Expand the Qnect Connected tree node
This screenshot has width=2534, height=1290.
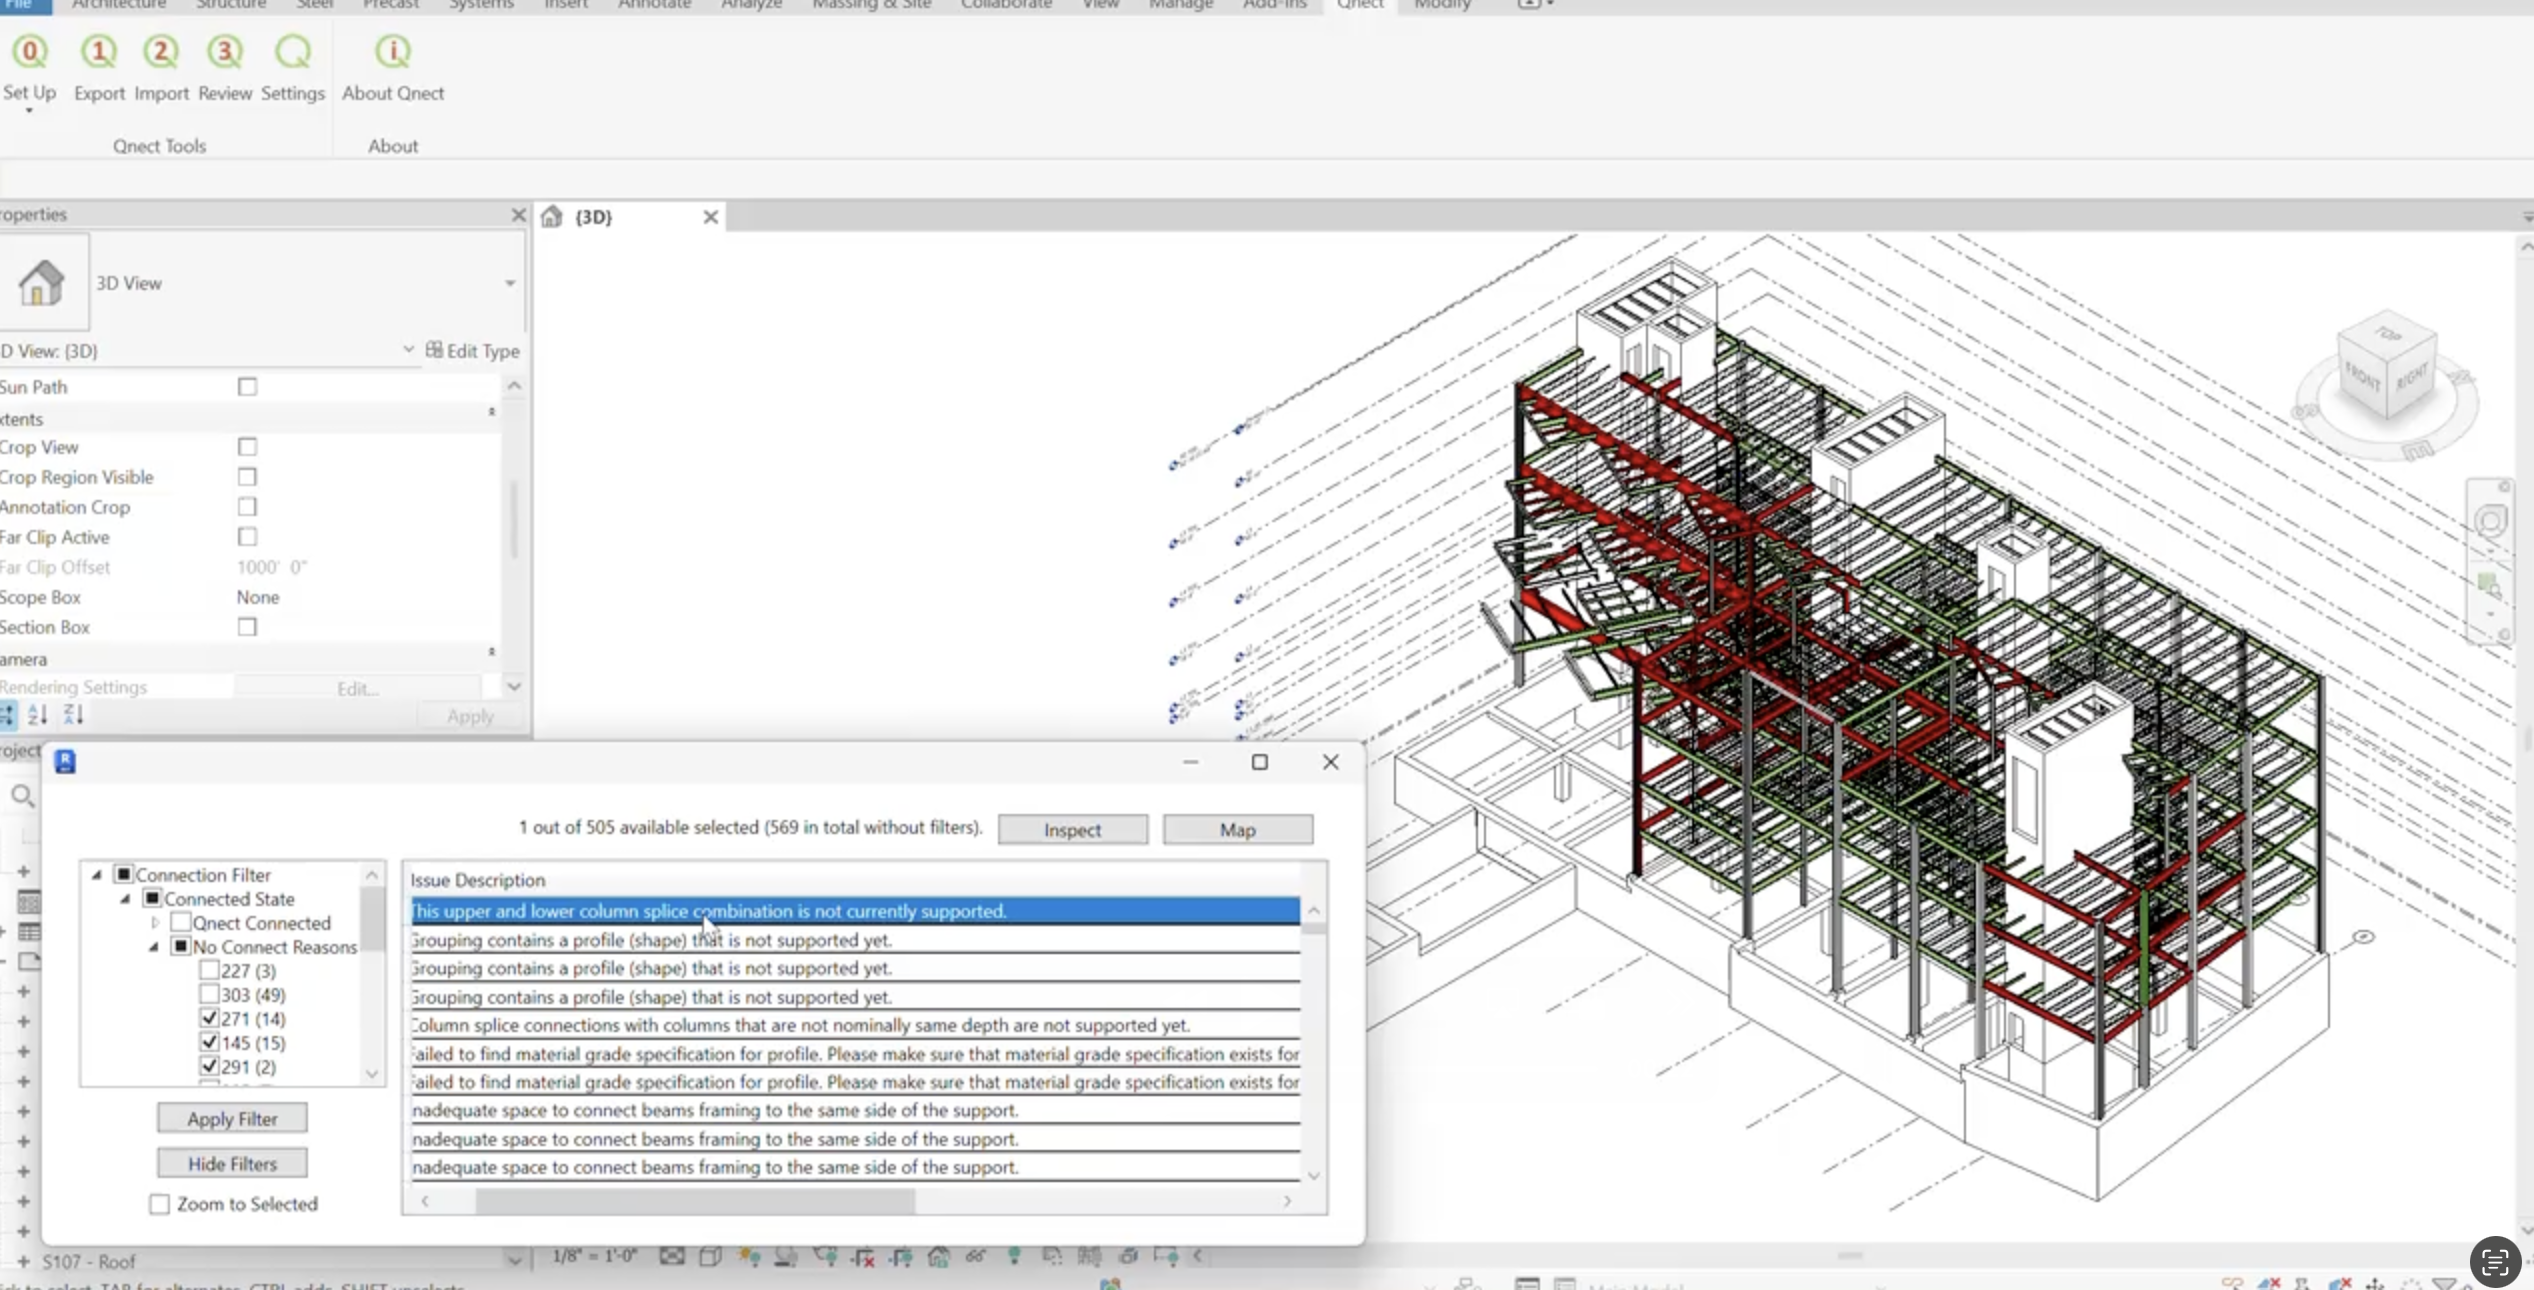[155, 923]
